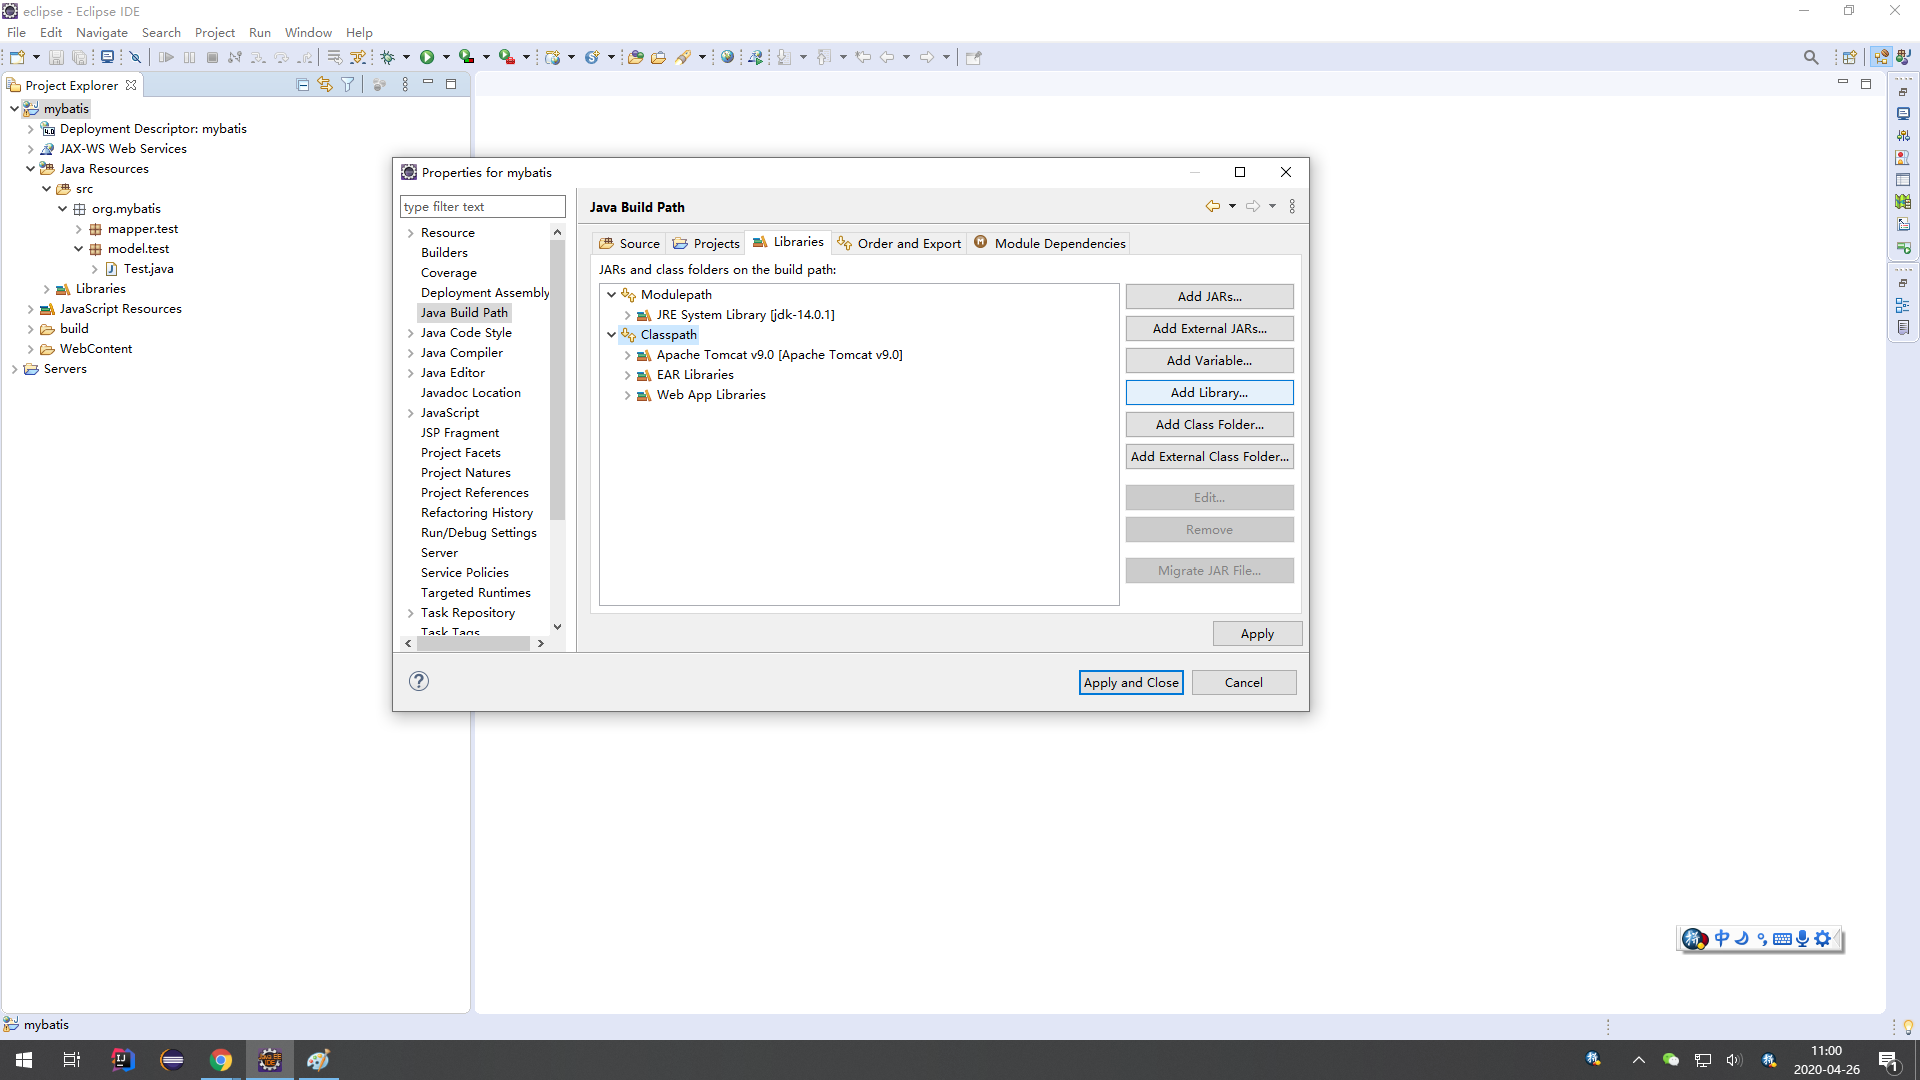
Task: Collapse the Classpath tree node
Action: [x=612, y=335]
